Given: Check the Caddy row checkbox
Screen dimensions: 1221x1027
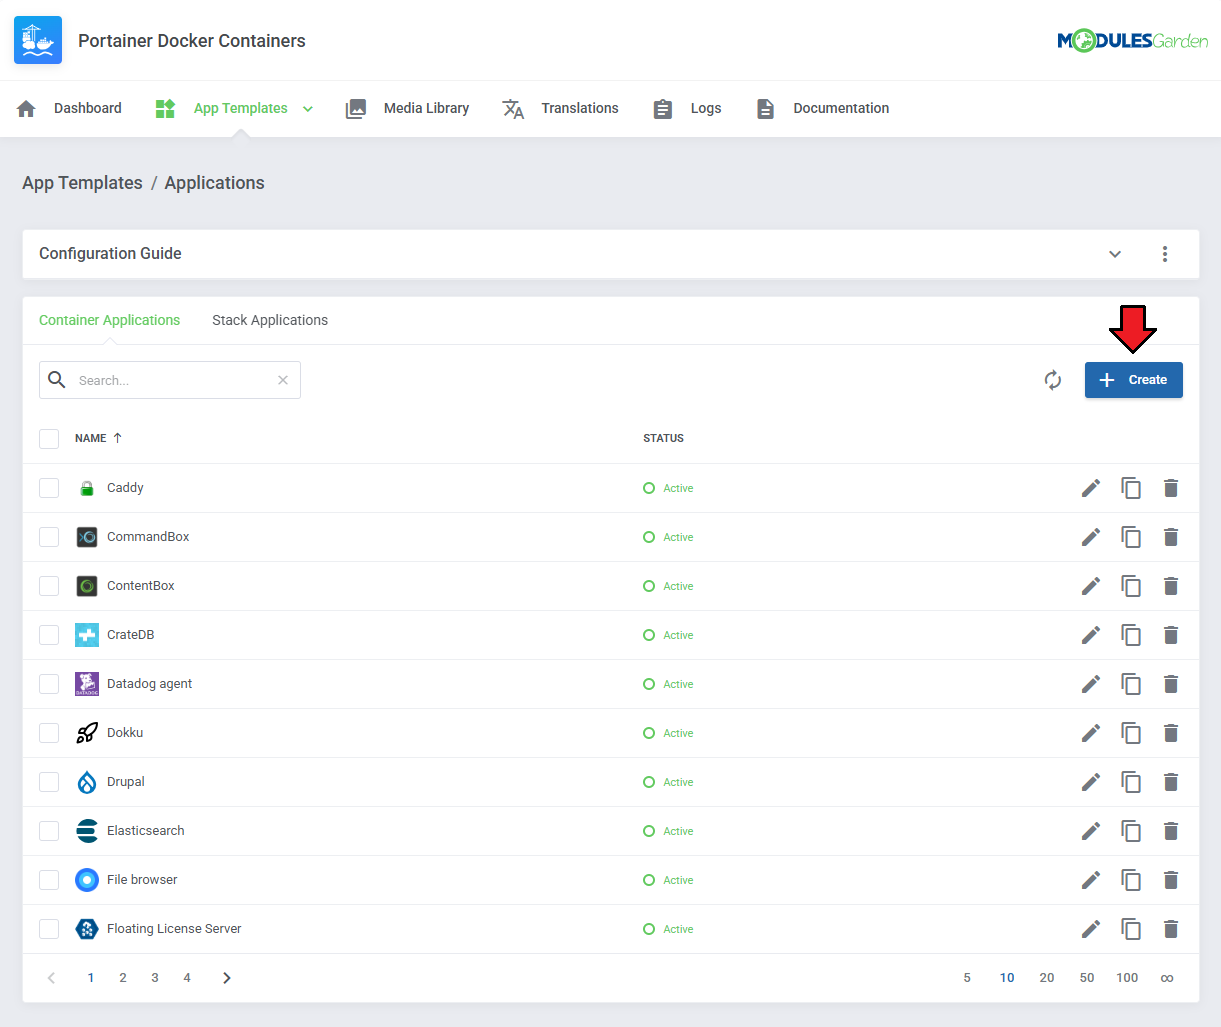Looking at the screenshot, I should (49, 488).
